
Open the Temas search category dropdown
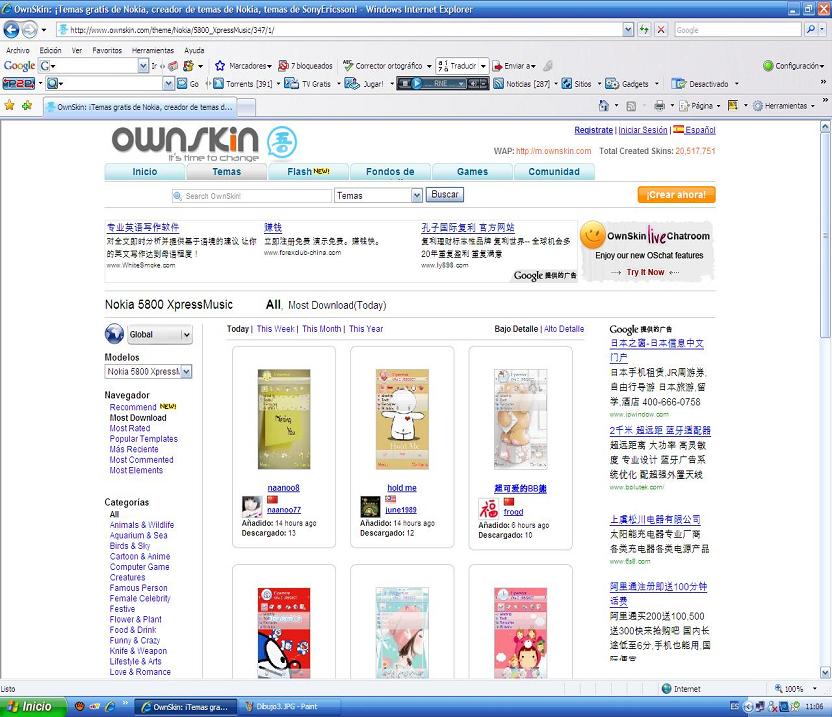click(x=378, y=196)
